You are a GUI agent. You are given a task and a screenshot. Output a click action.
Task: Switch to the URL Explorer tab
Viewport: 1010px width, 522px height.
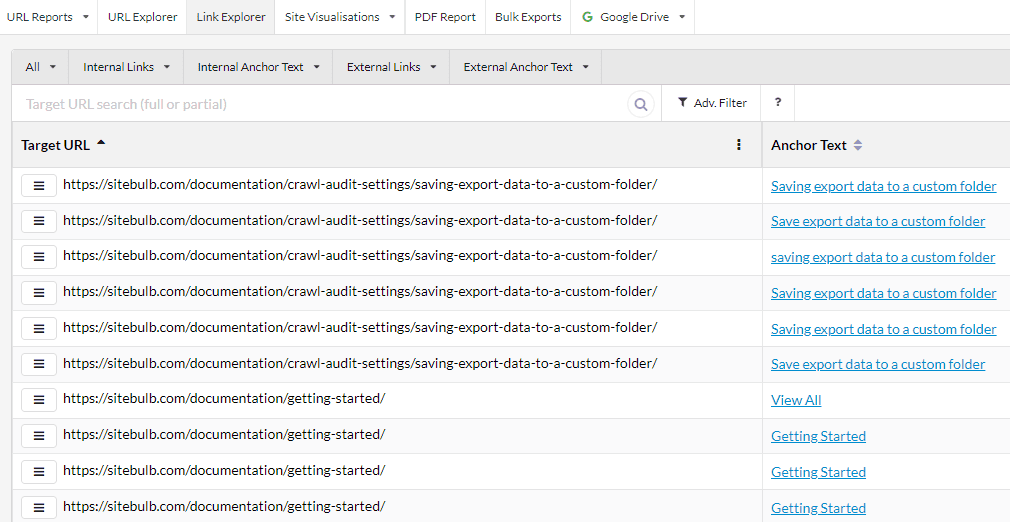[x=142, y=17]
